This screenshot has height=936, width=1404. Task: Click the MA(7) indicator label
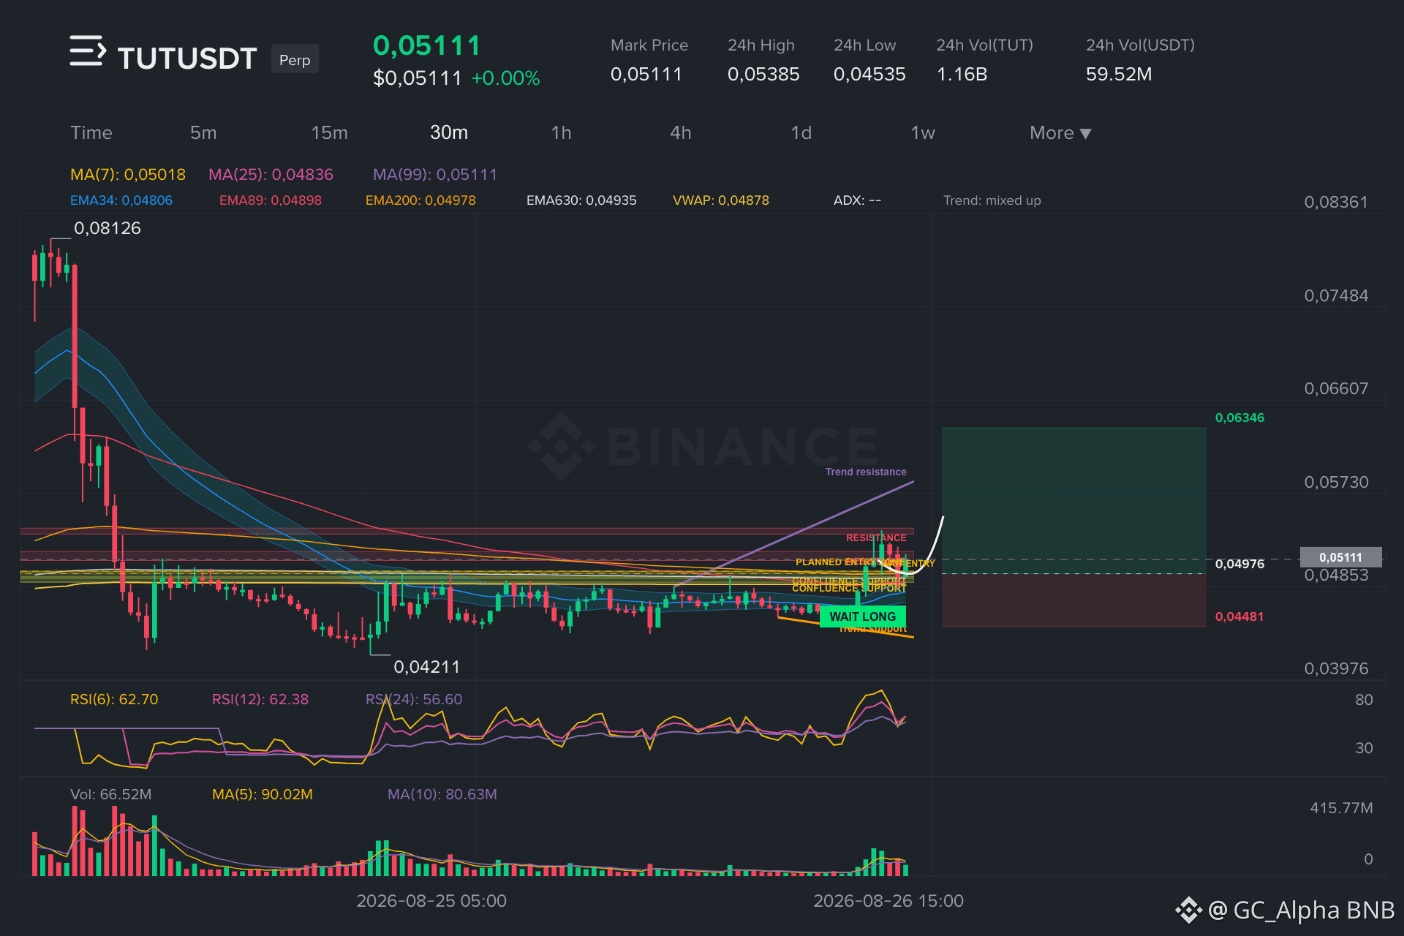(x=128, y=175)
